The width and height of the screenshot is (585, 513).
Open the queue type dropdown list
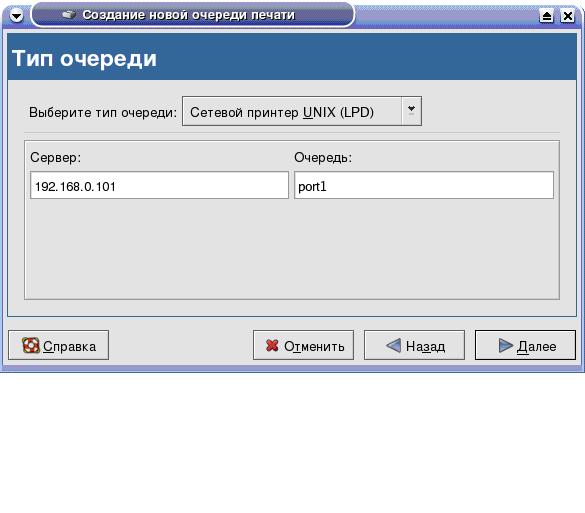302,111
